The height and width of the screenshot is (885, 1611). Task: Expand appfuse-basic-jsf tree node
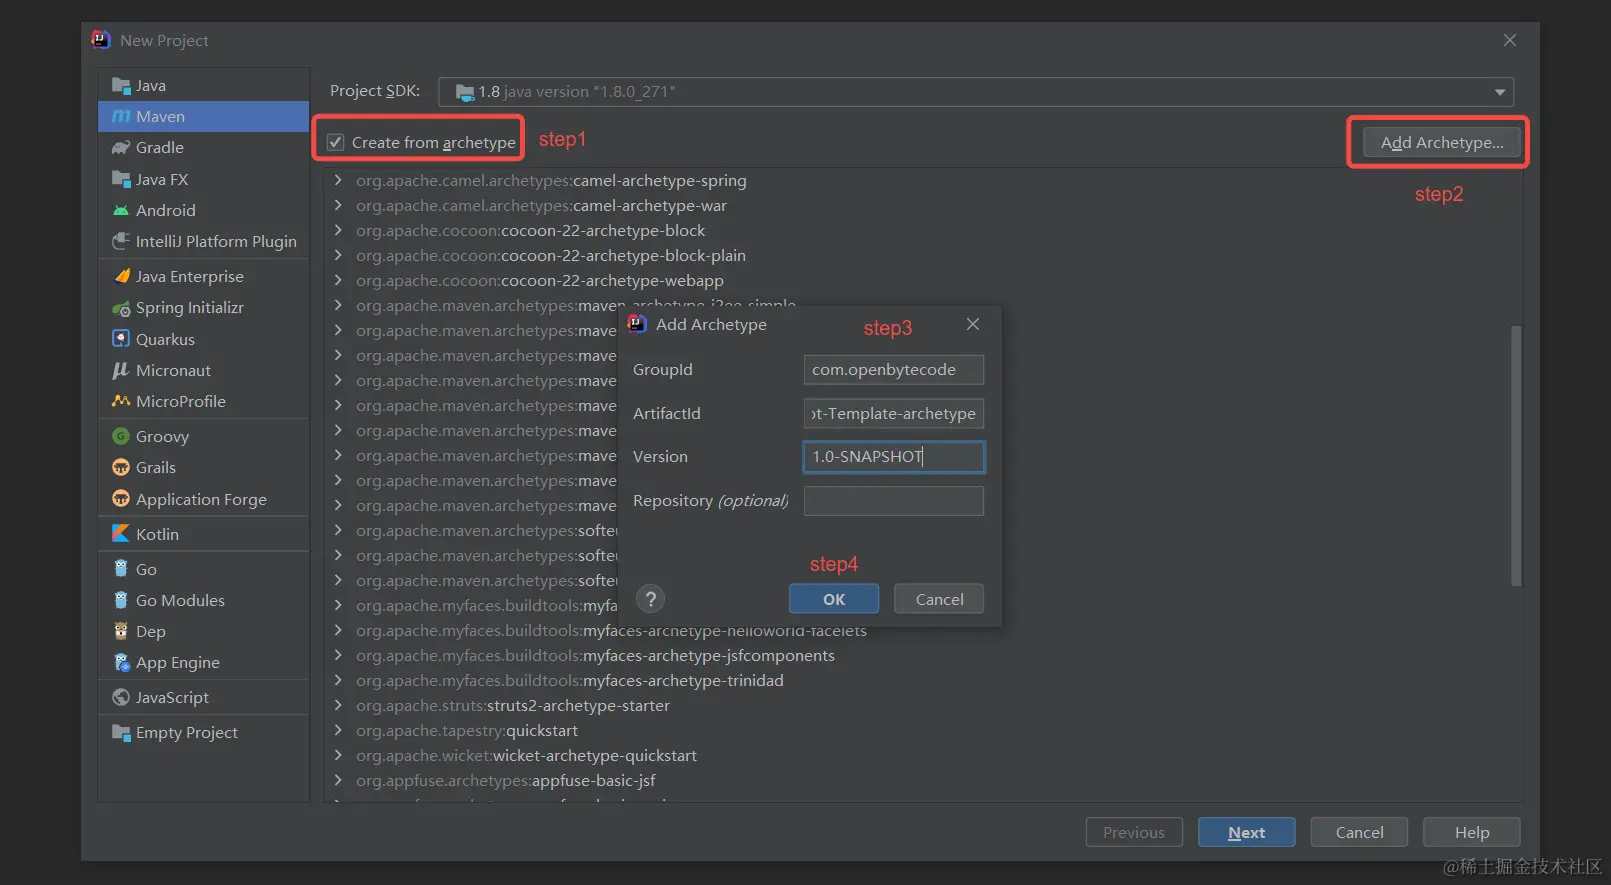338,780
